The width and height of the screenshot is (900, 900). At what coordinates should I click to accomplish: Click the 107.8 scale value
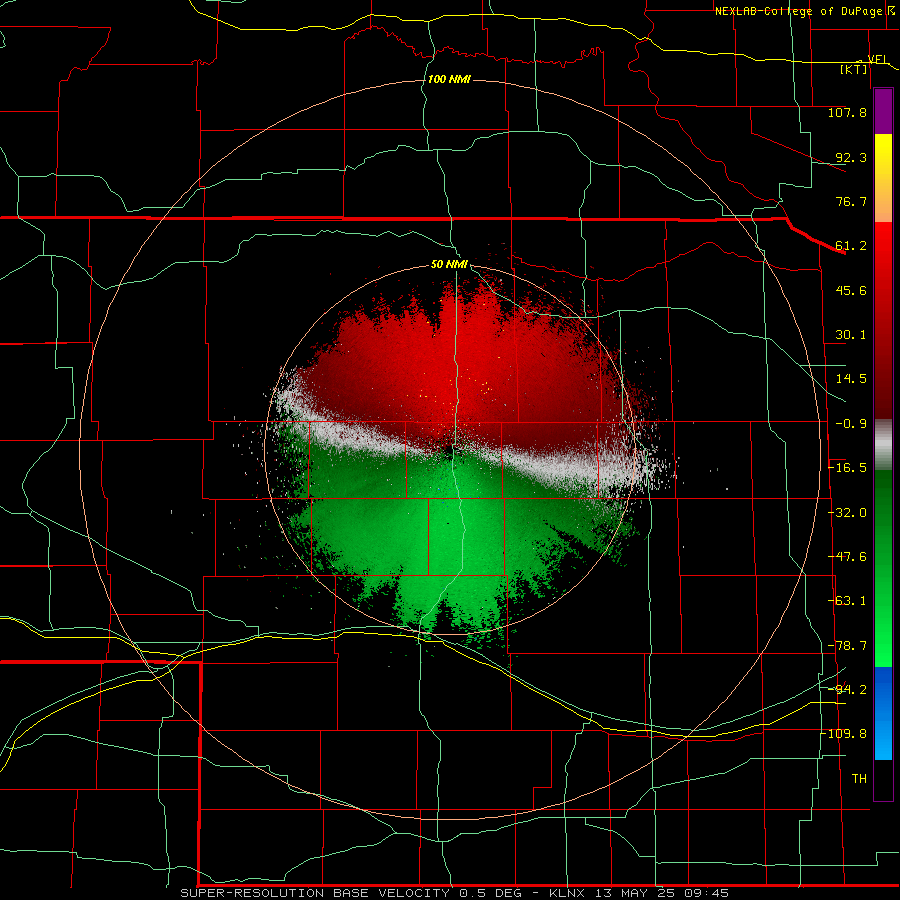click(847, 112)
